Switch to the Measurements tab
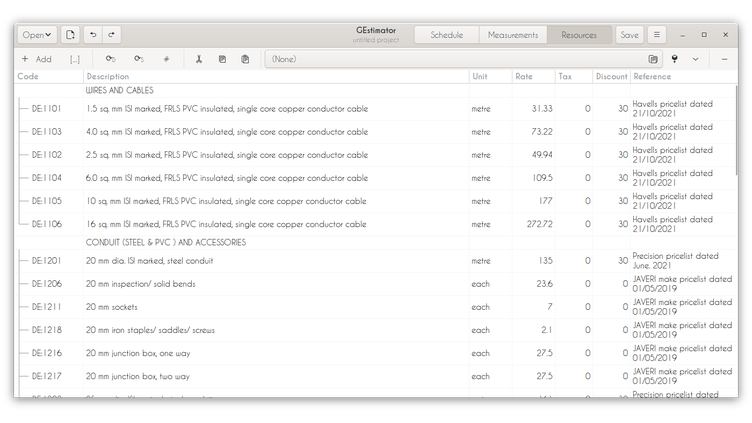The height and width of the screenshot is (423, 752). coord(513,35)
